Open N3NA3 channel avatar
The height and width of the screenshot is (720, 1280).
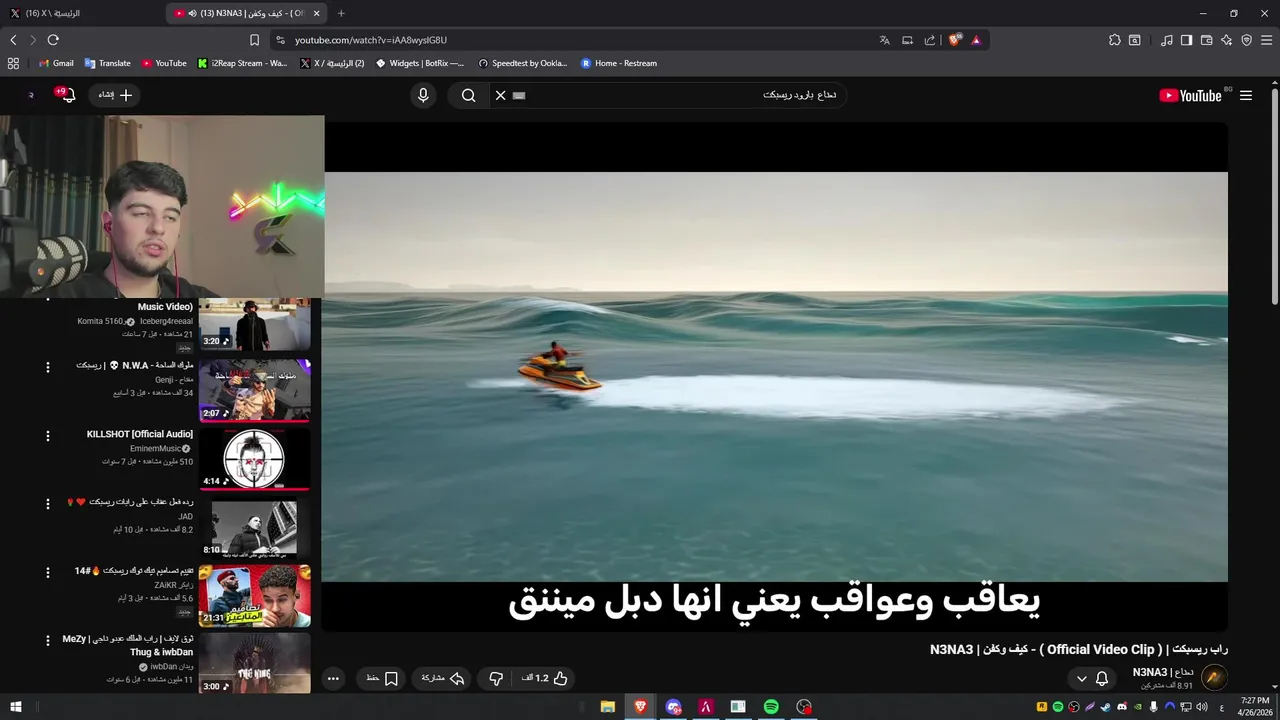point(1214,677)
